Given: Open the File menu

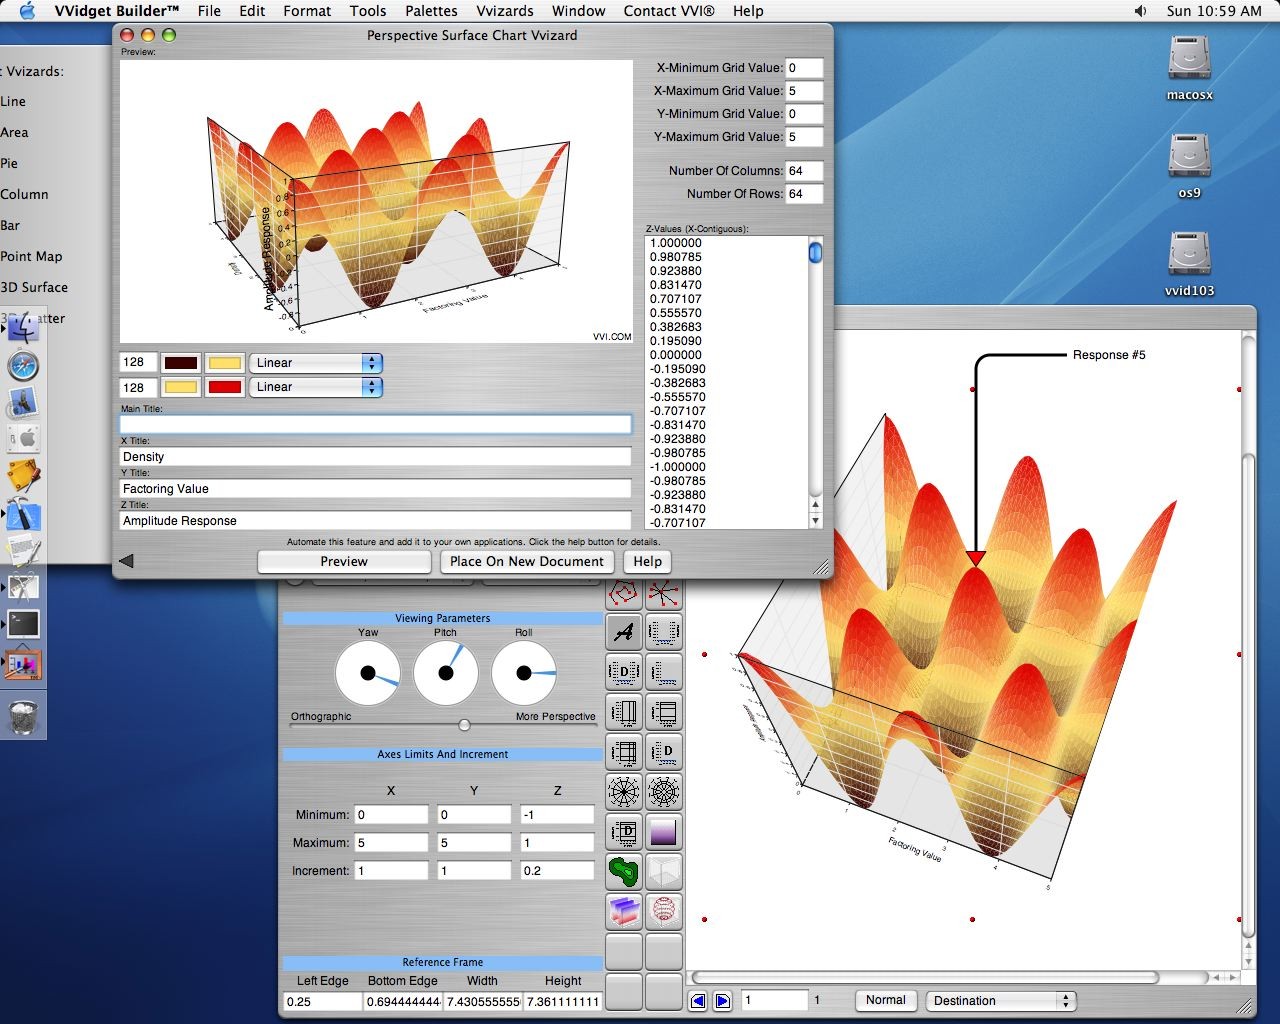Looking at the screenshot, I should point(209,11).
